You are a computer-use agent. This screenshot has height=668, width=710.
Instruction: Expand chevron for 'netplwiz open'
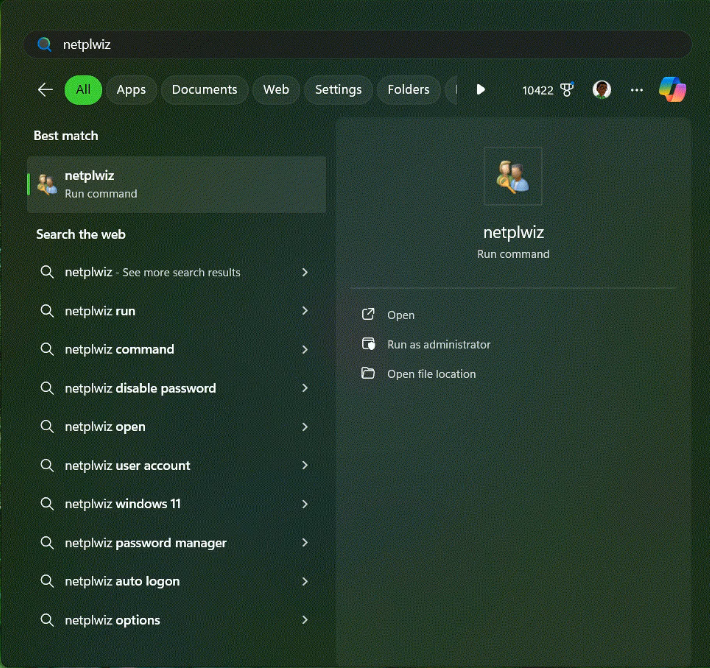point(305,427)
